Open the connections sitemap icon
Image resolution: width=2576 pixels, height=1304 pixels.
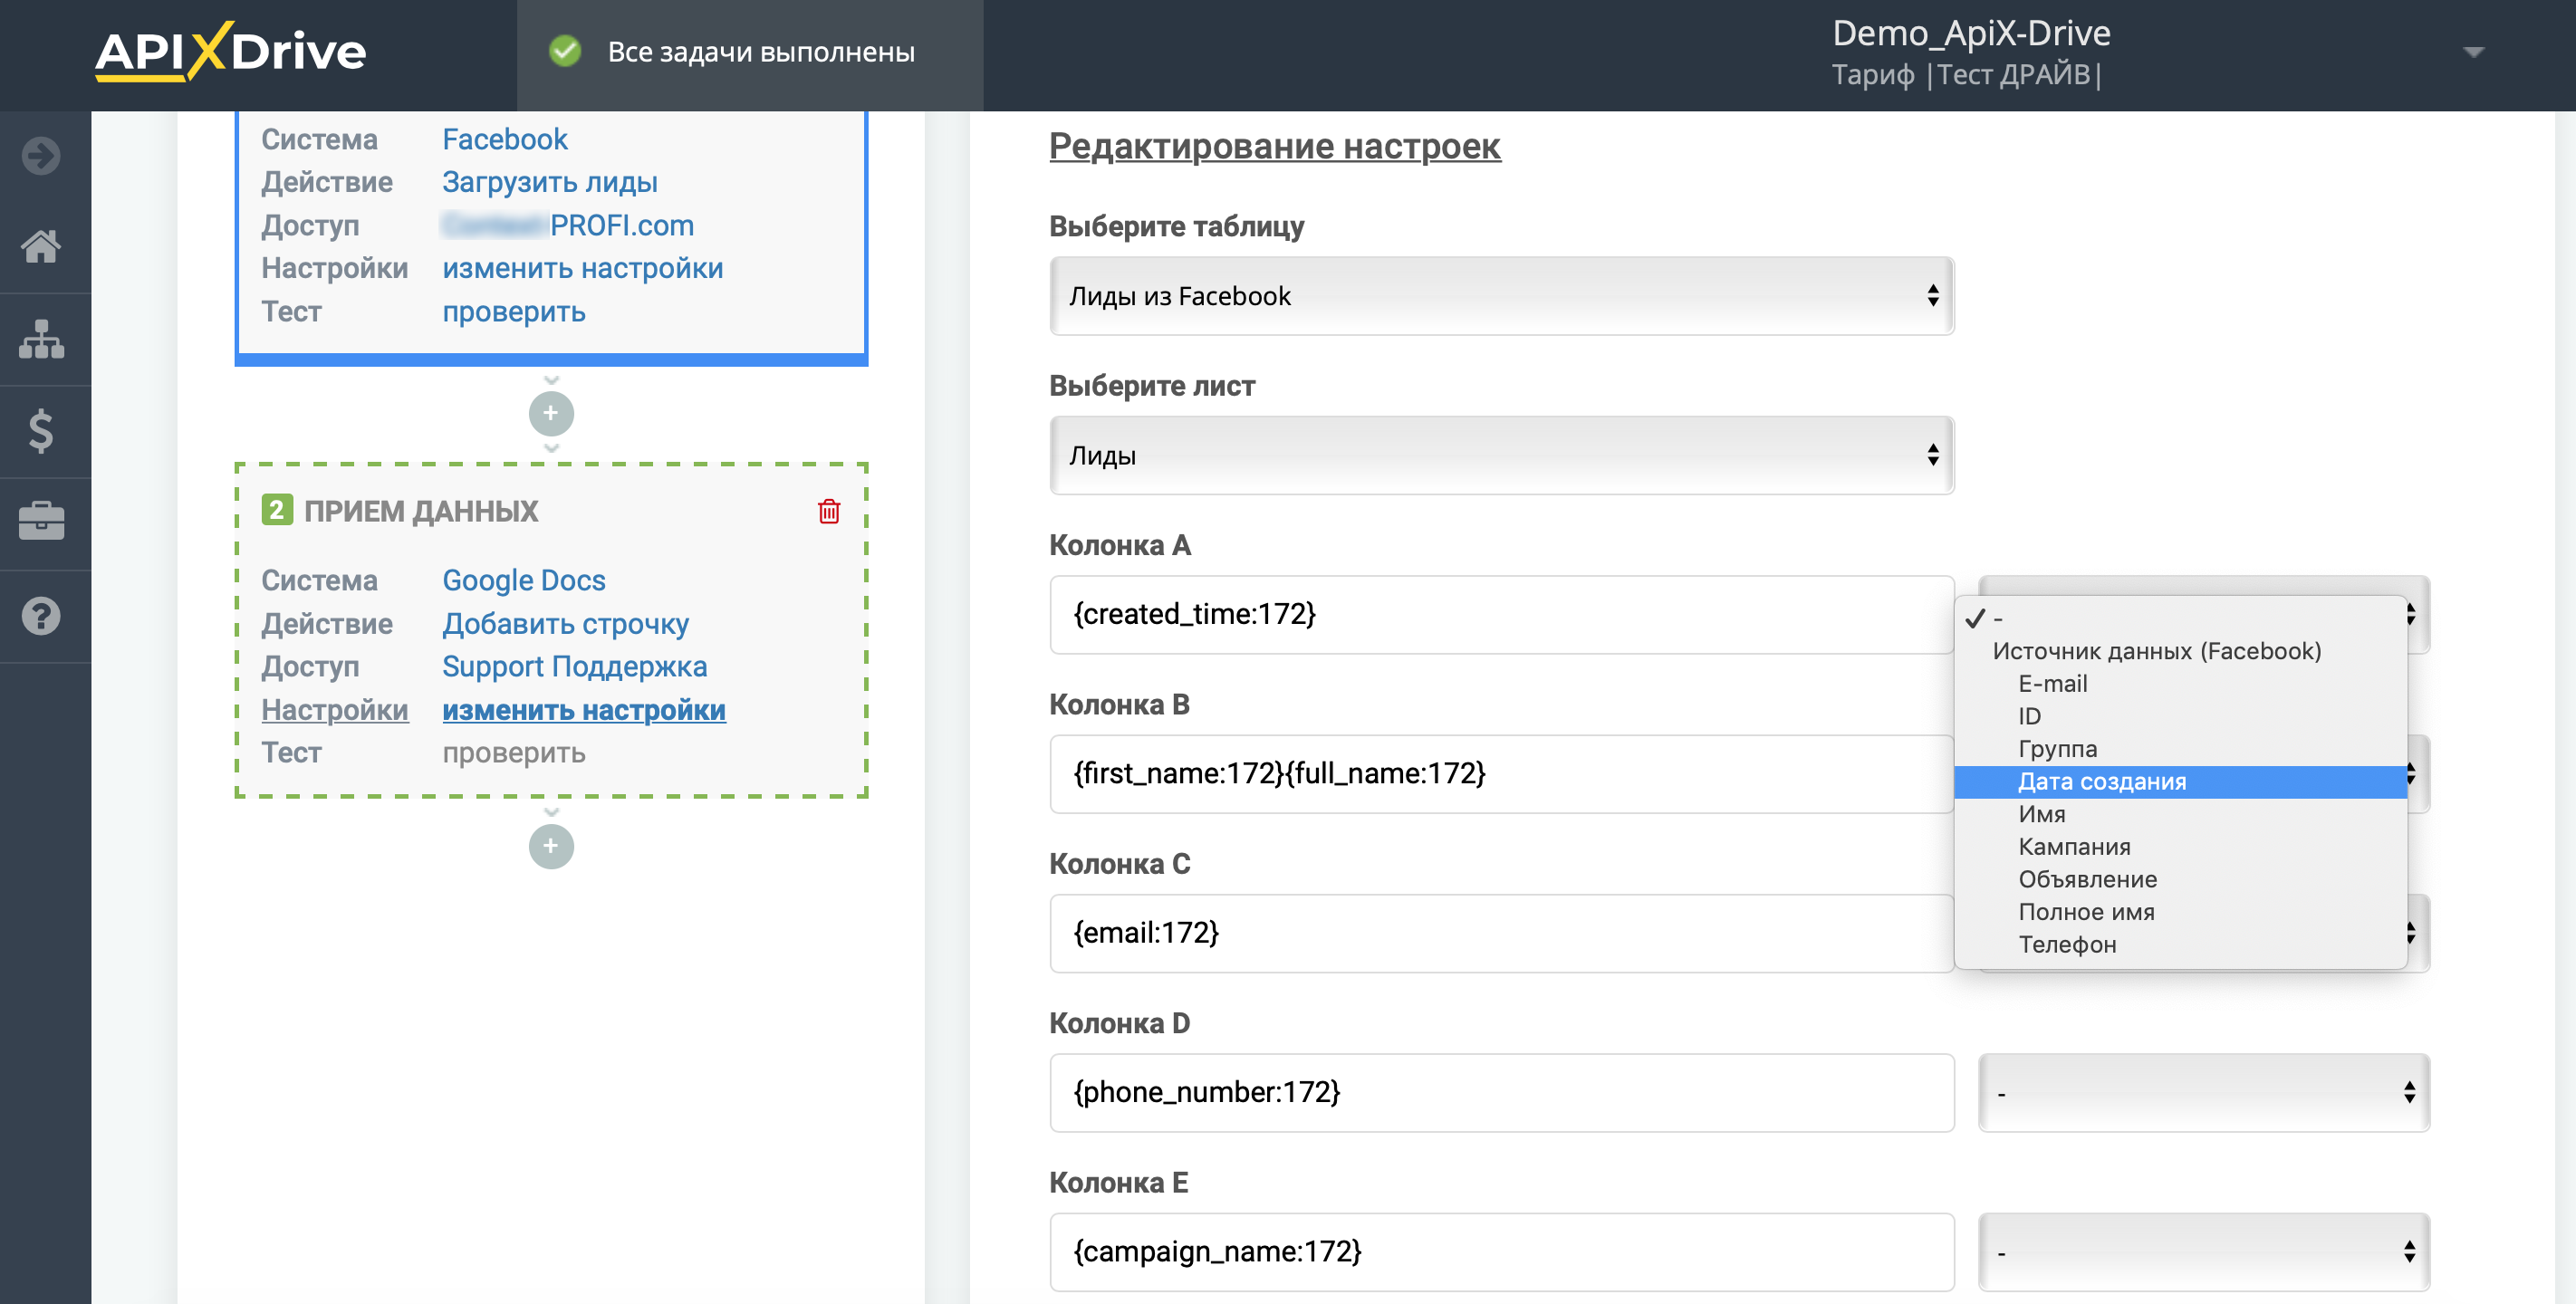(41, 339)
